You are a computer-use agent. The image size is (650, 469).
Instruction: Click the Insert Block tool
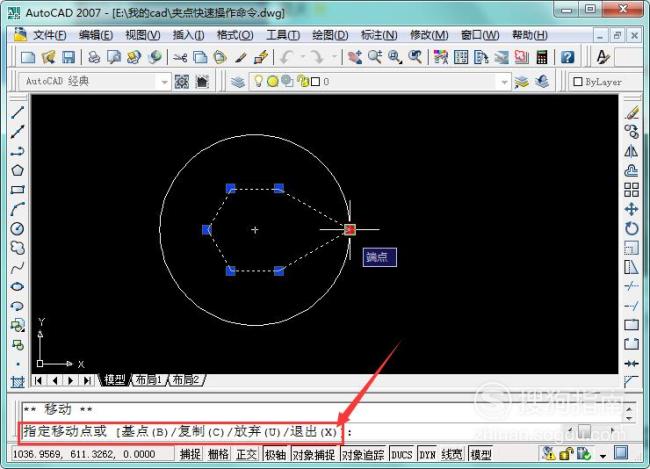coord(17,326)
